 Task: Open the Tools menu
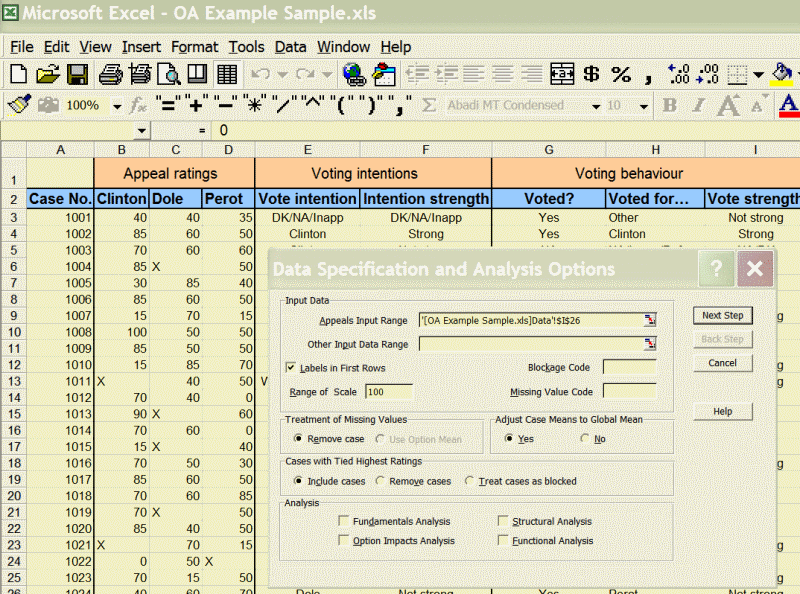246,47
